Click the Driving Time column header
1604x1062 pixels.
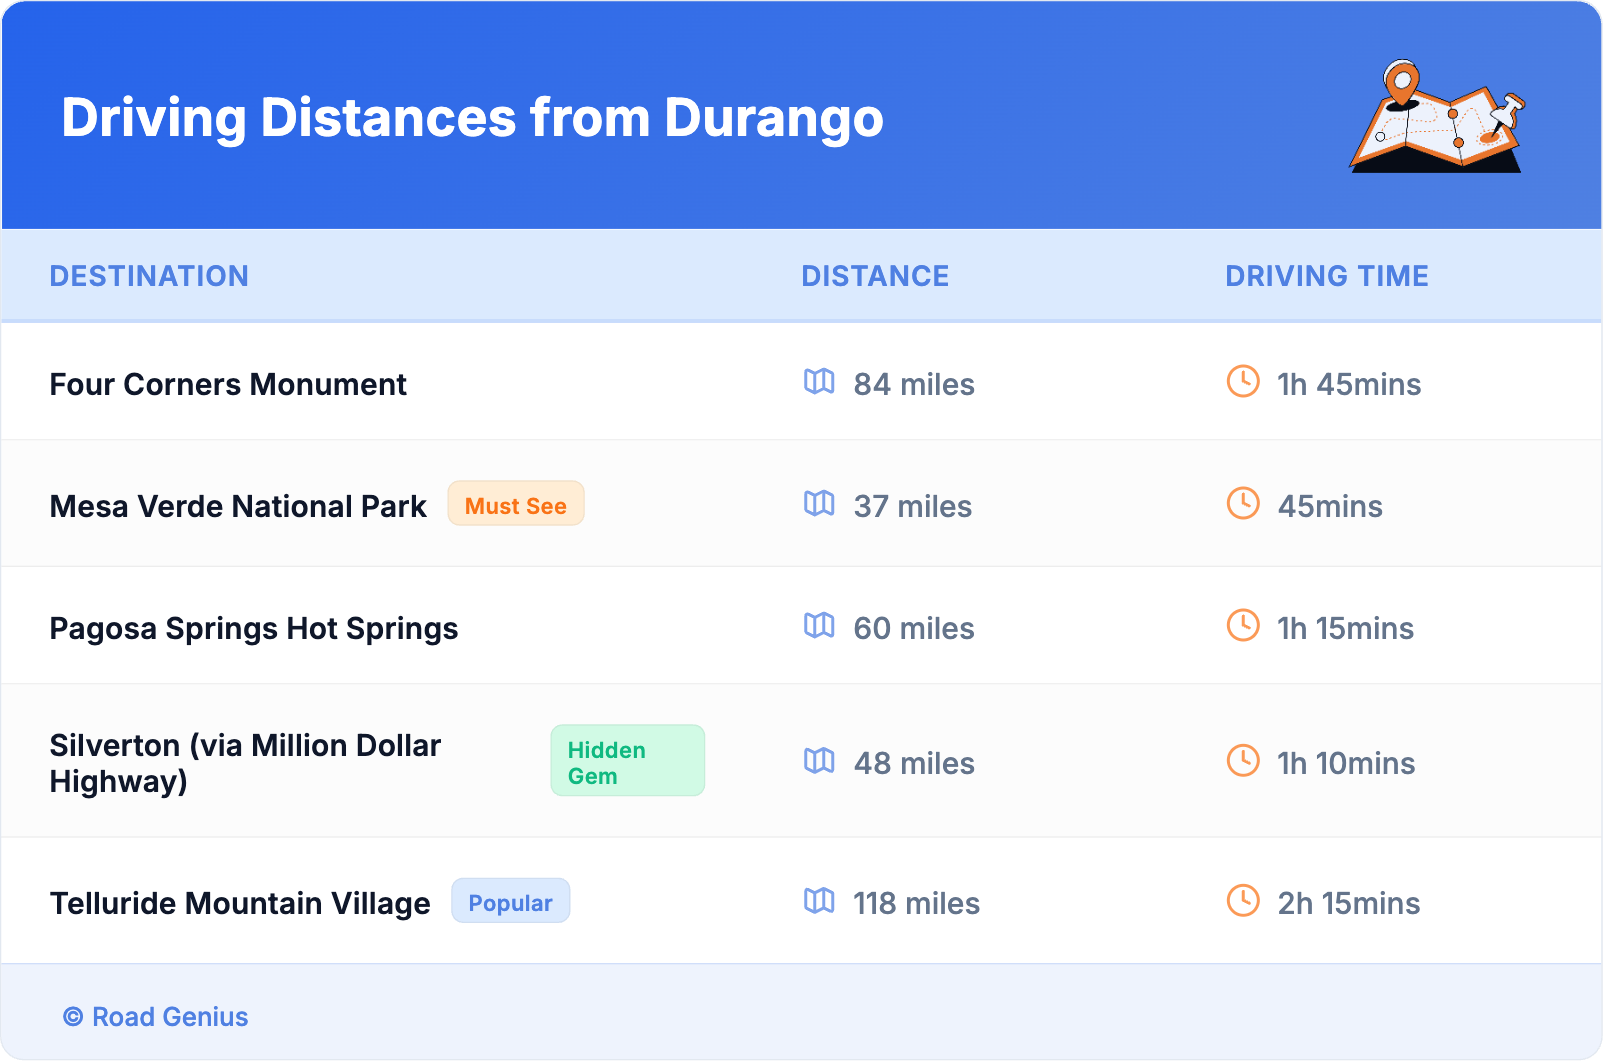pos(1326,276)
